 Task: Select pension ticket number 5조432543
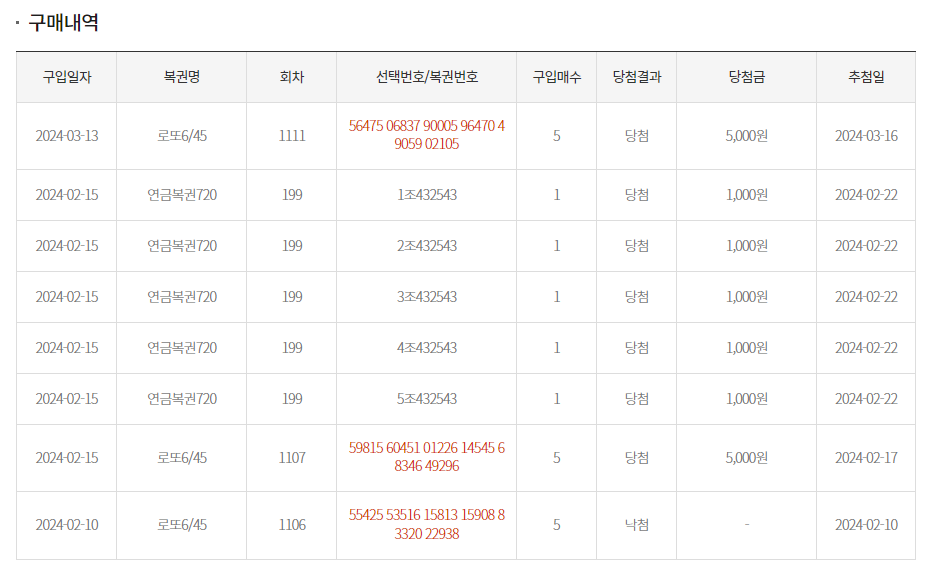click(x=427, y=399)
